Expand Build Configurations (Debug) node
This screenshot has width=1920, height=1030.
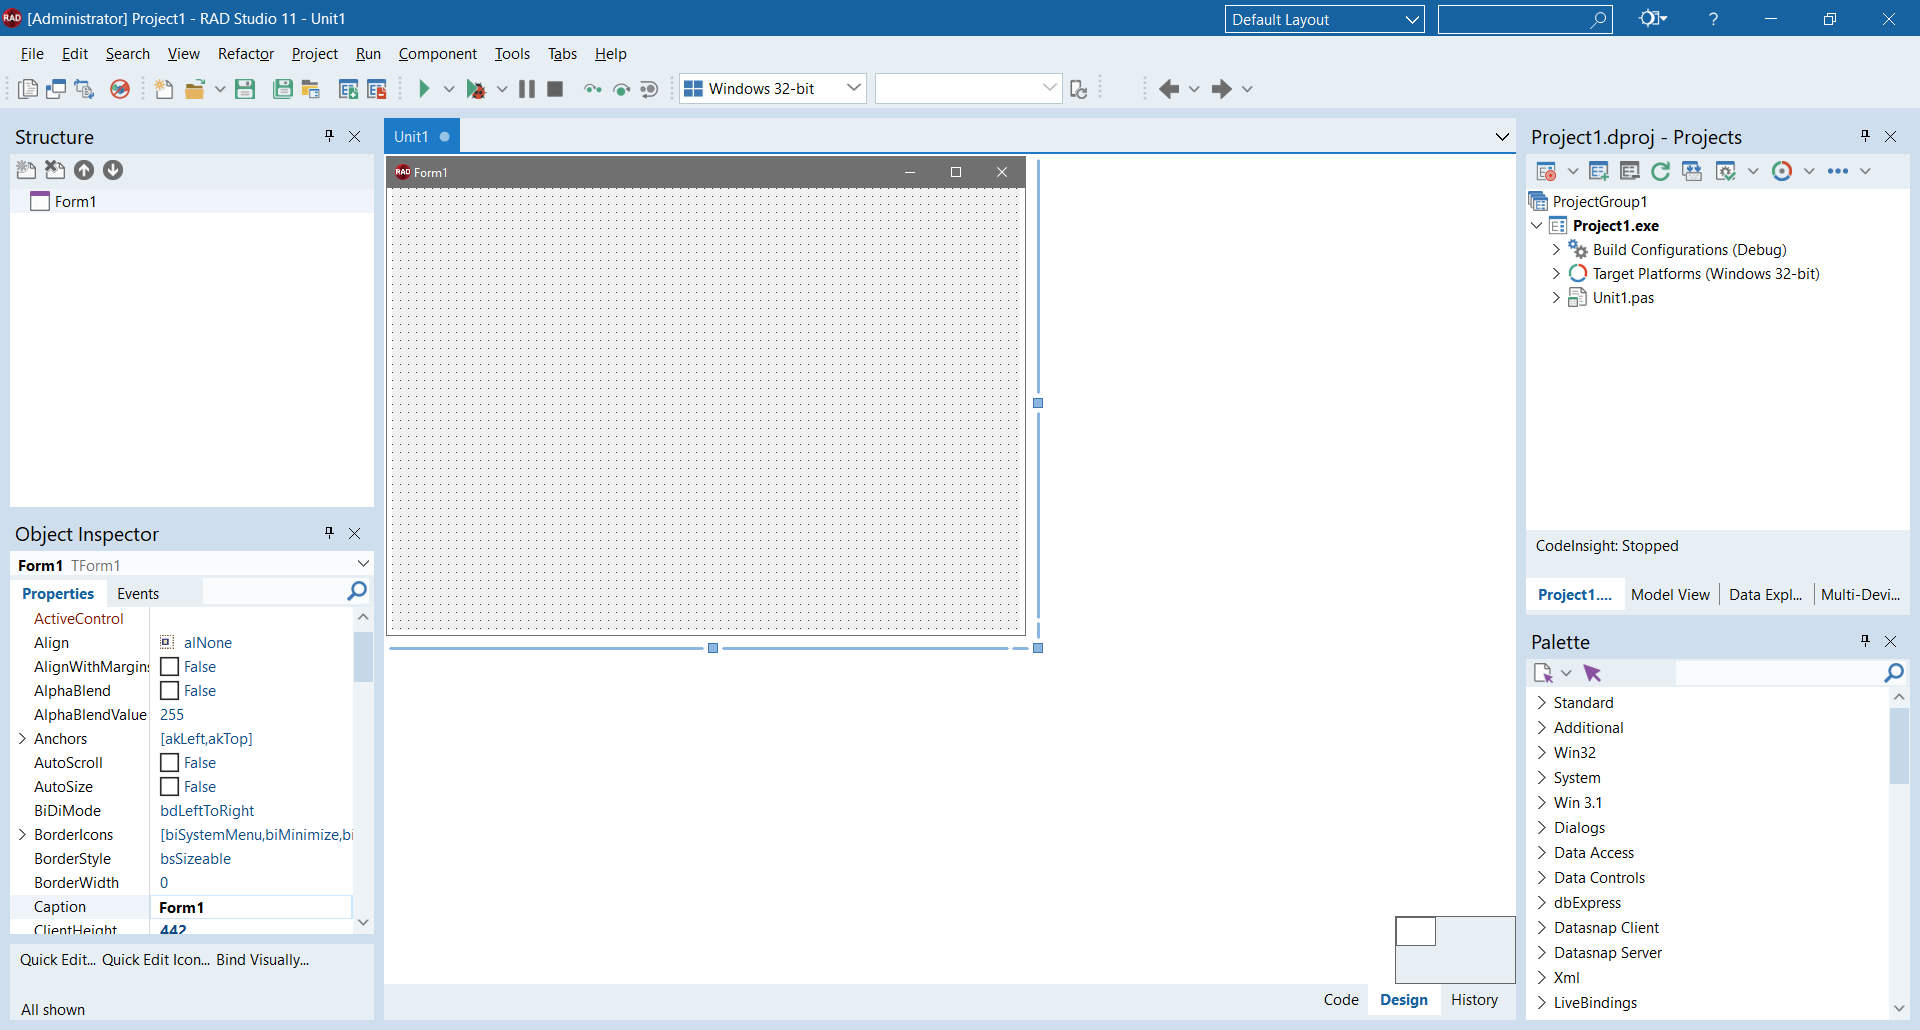click(1556, 250)
